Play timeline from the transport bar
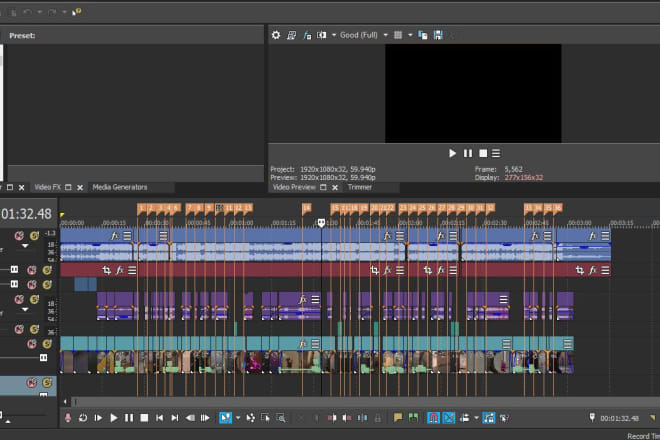Viewport: 660px width, 440px height. click(113, 418)
